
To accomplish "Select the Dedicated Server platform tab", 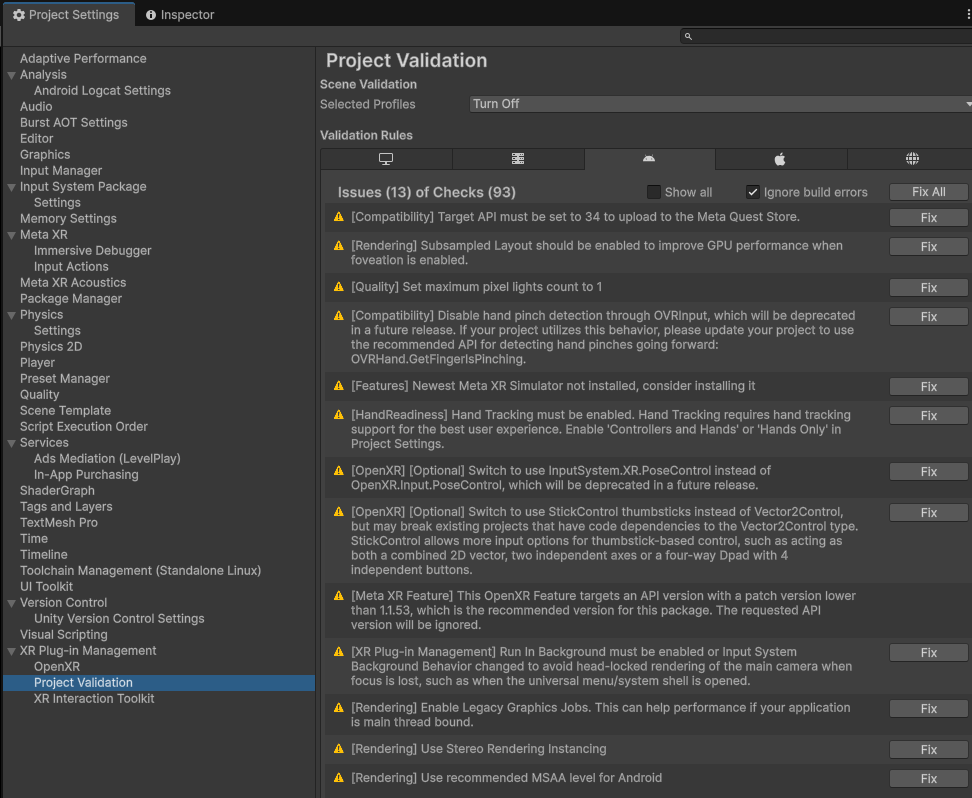I will 518,159.
